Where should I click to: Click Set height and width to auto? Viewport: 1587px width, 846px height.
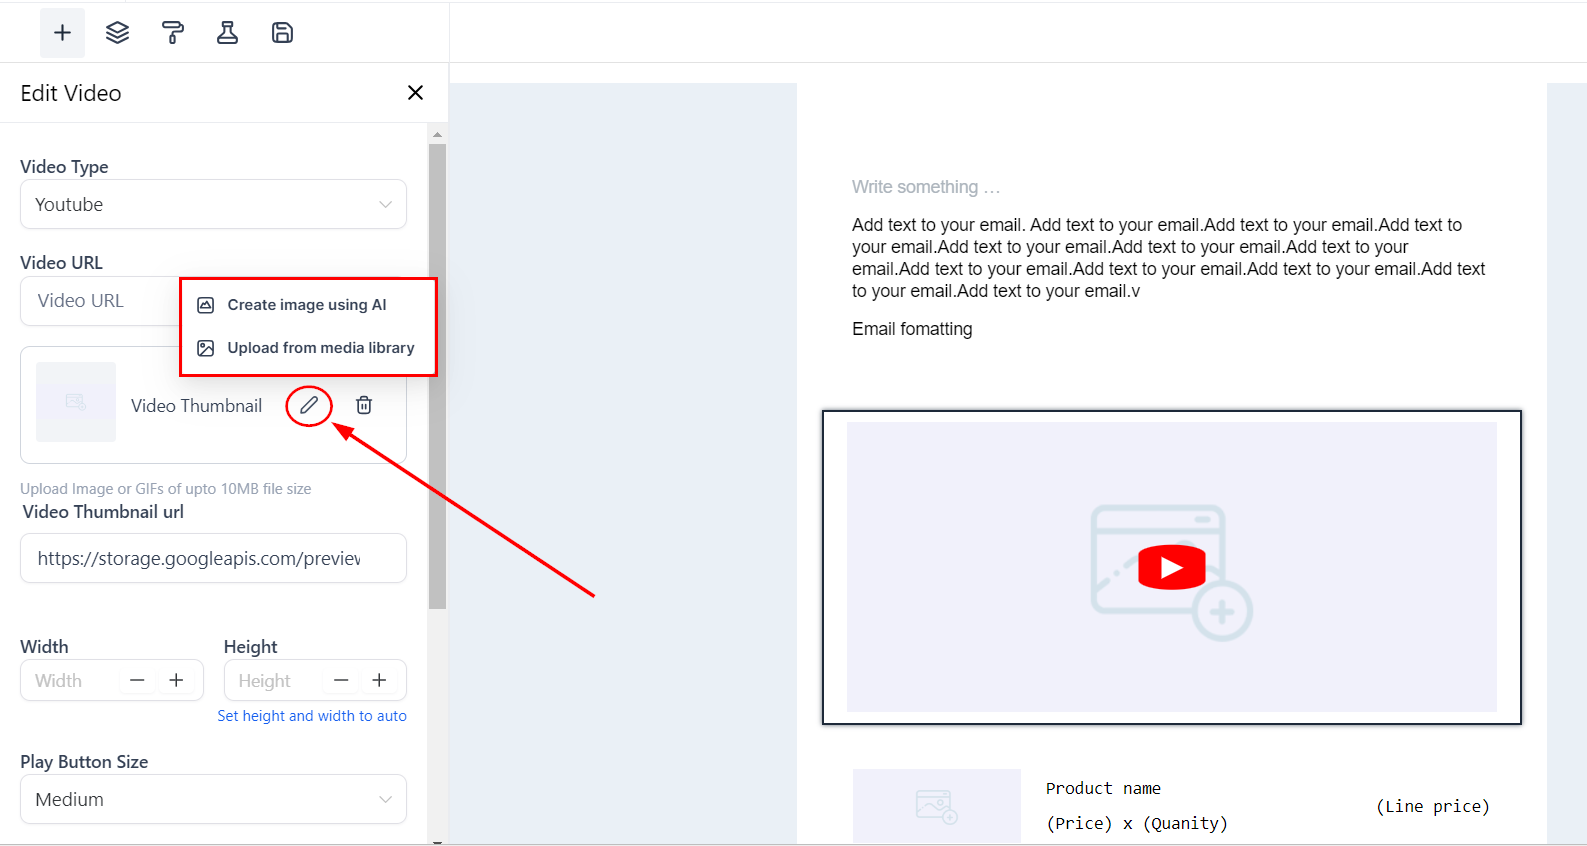pos(312,716)
